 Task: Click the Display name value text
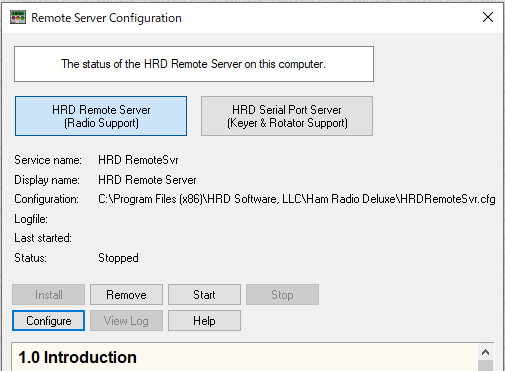click(147, 180)
